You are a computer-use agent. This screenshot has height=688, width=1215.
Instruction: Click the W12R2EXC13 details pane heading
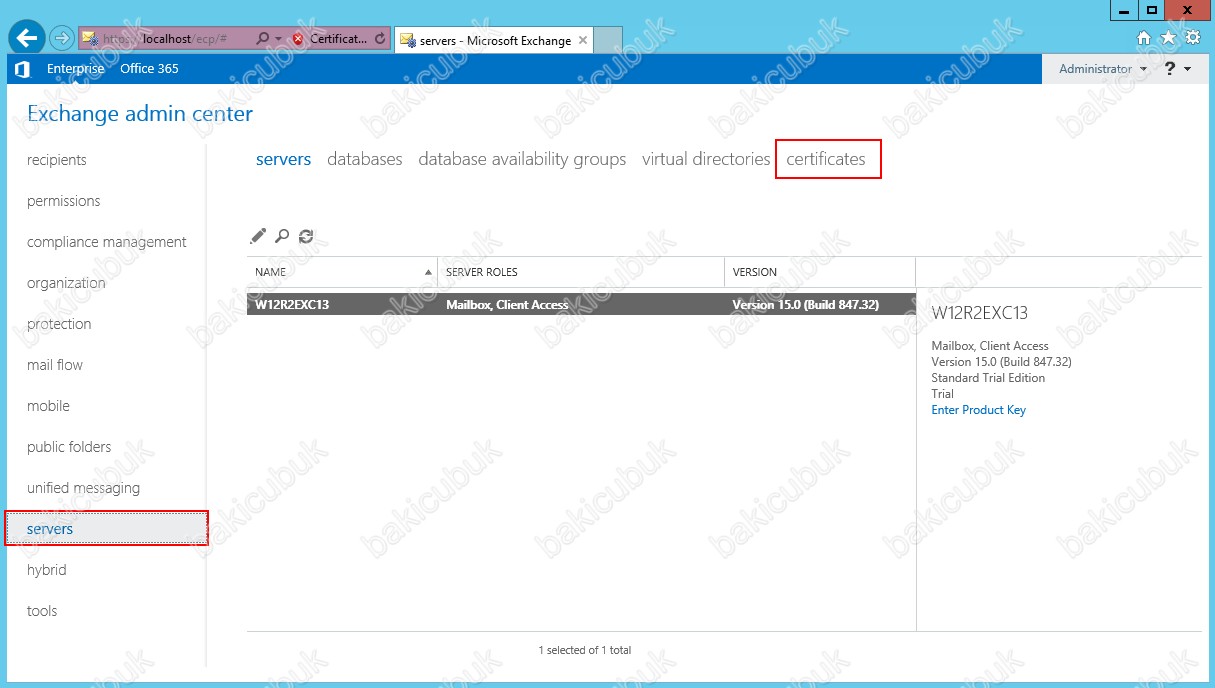click(980, 313)
